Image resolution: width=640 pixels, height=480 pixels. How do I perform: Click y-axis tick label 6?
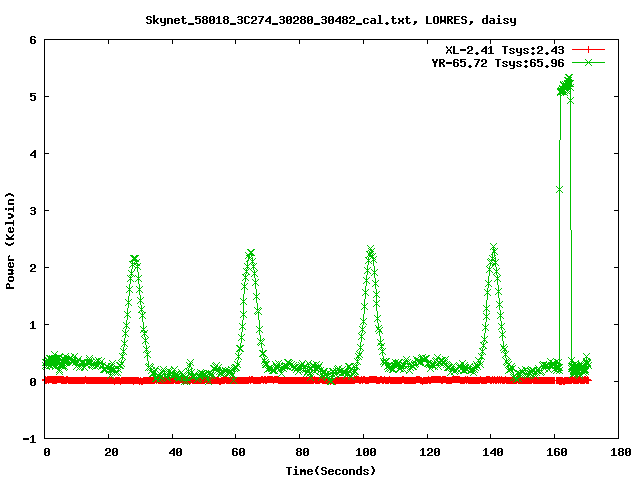[x=33, y=40]
